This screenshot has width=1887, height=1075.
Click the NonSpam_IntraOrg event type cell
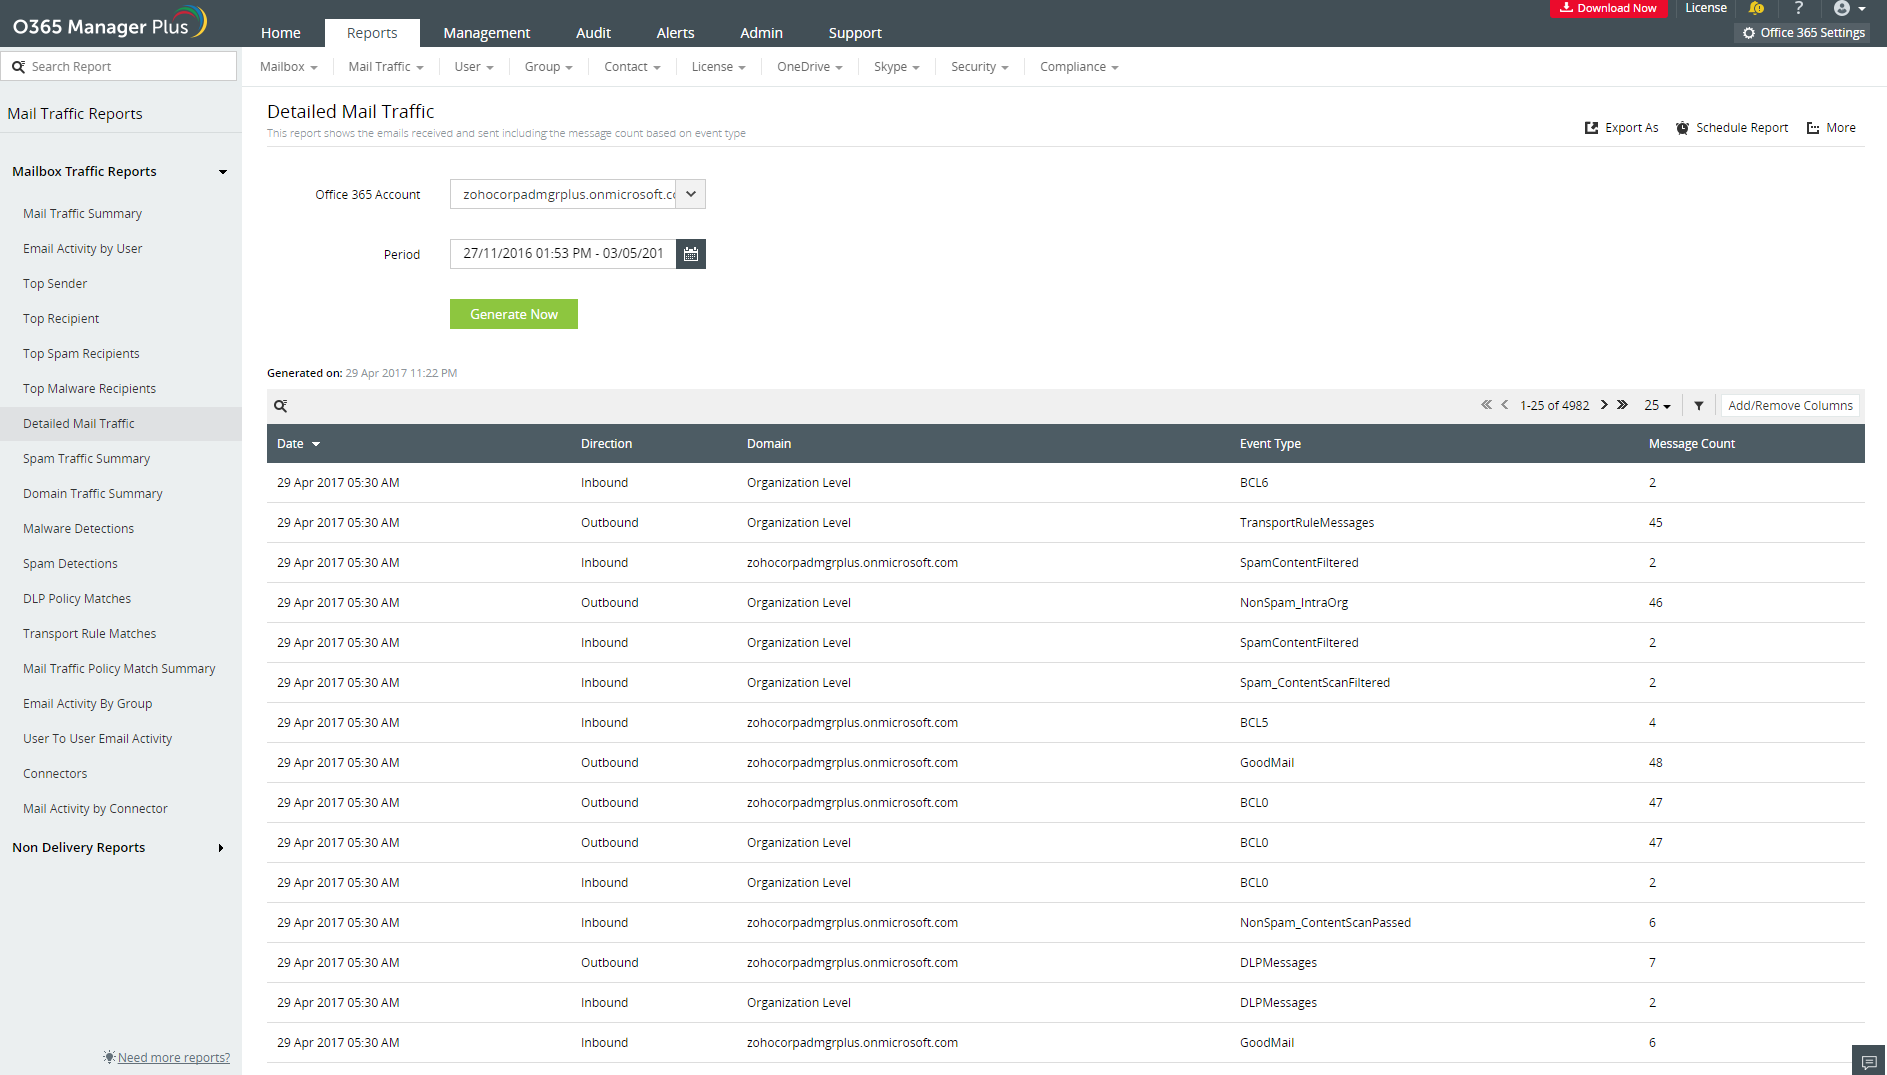coord(1293,603)
